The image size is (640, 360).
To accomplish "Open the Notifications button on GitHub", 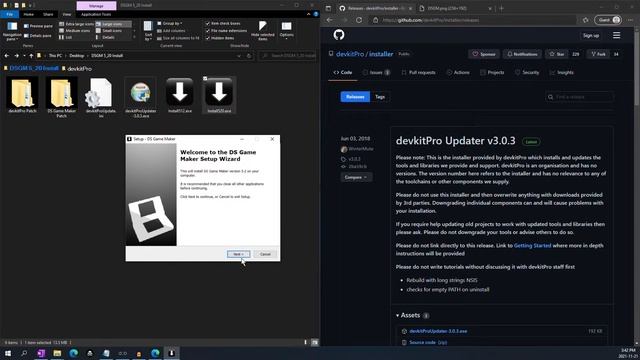I will click(x=522, y=54).
